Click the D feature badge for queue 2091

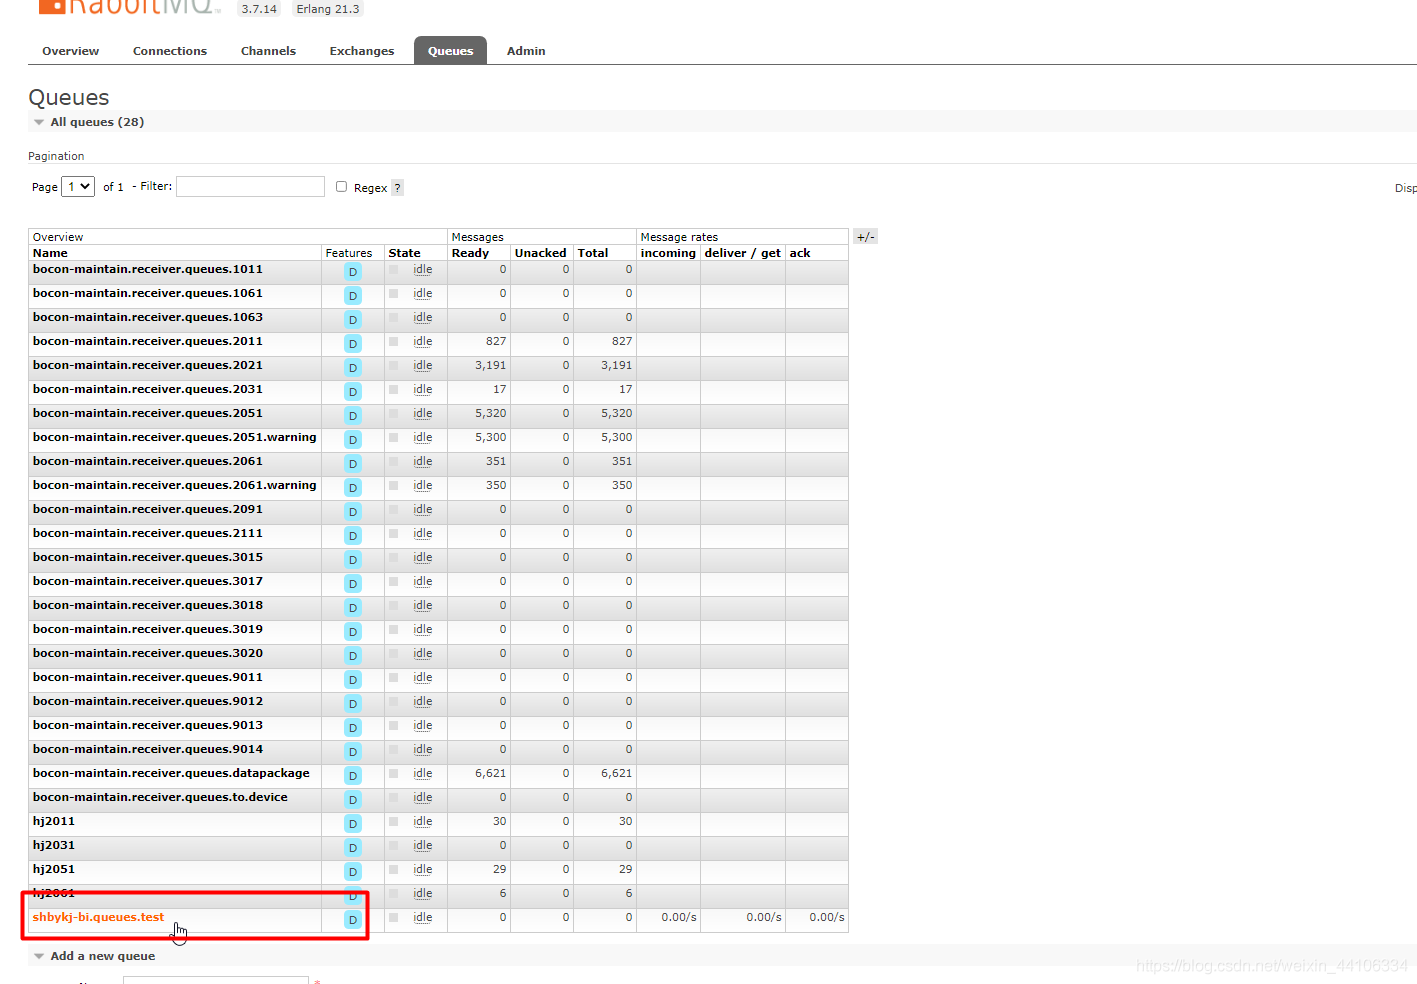pos(353,512)
